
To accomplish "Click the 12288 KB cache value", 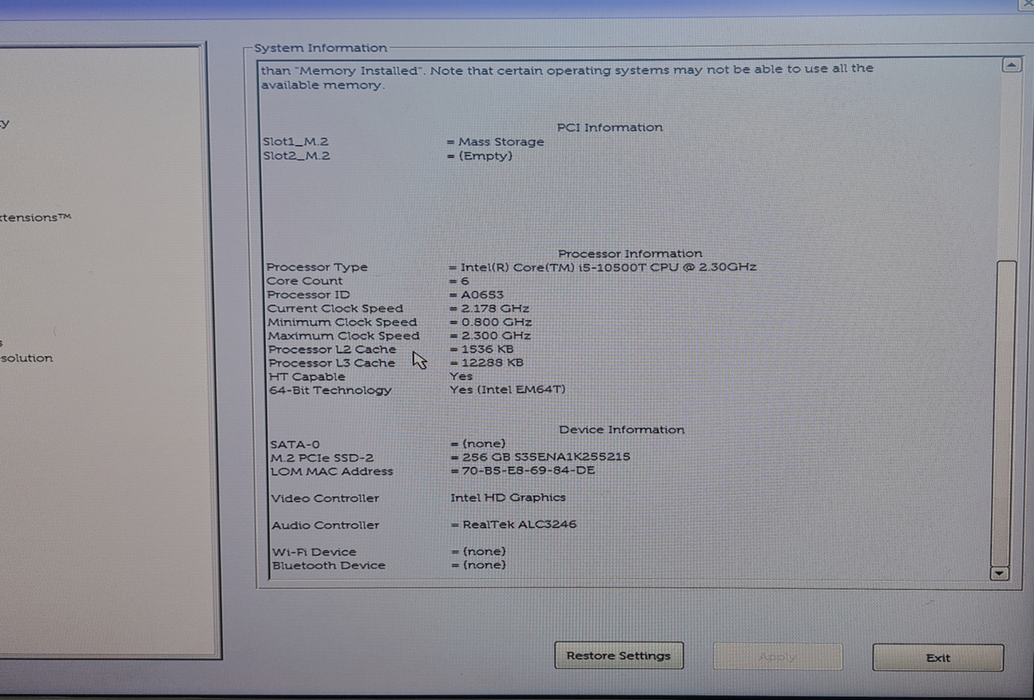I will pos(492,363).
